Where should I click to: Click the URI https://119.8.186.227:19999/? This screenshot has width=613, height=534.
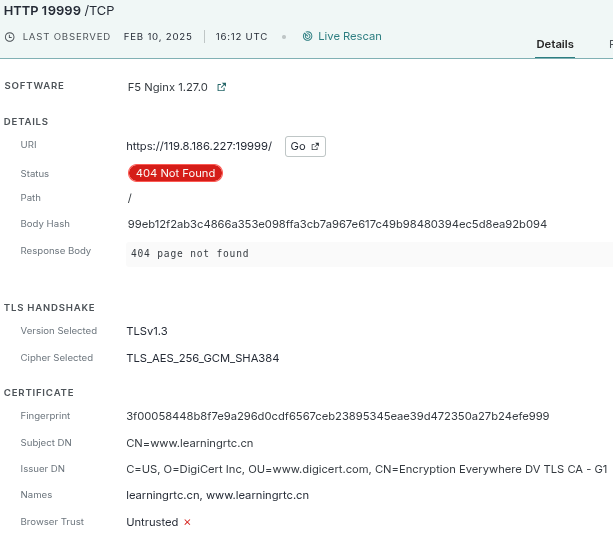point(199,146)
